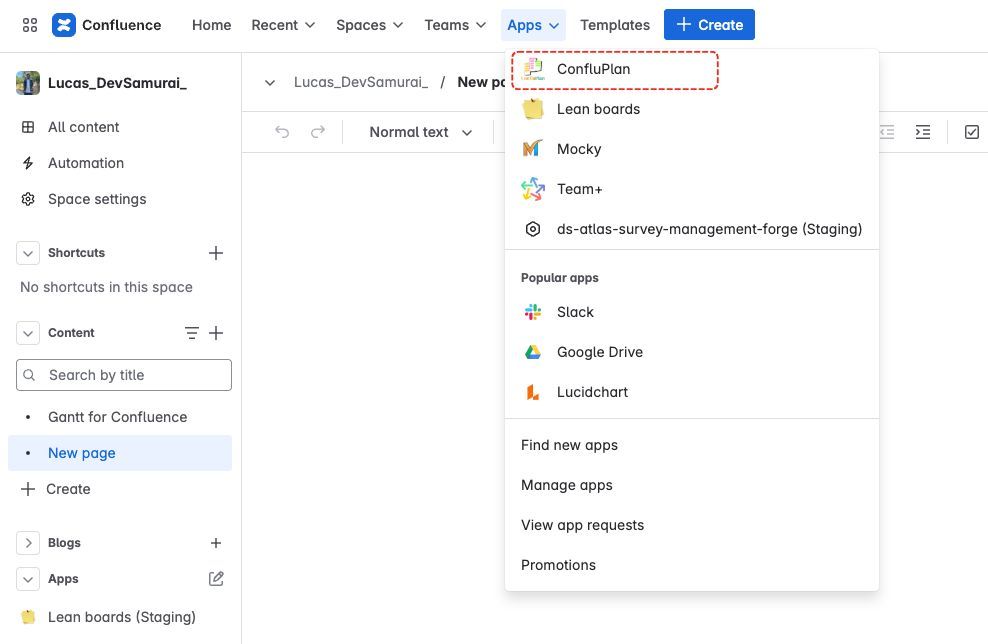Viewport: 988px width, 644px height.
Task: Expand the Blogs section
Action: point(28,543)
